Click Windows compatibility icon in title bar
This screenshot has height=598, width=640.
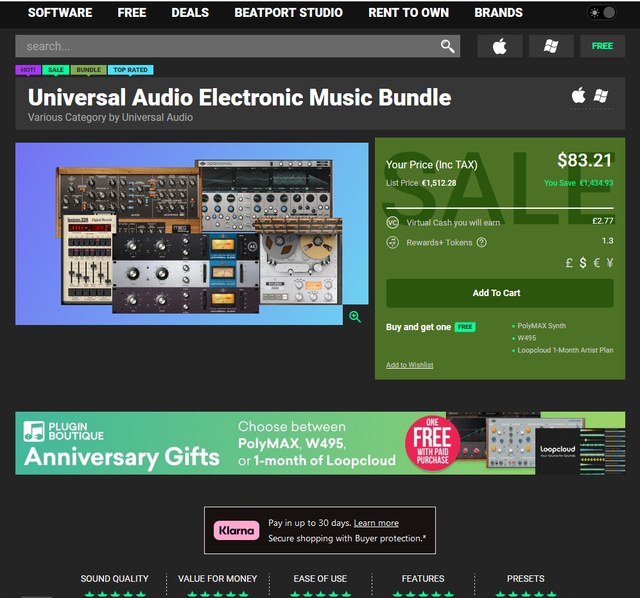tap(601, 96)
